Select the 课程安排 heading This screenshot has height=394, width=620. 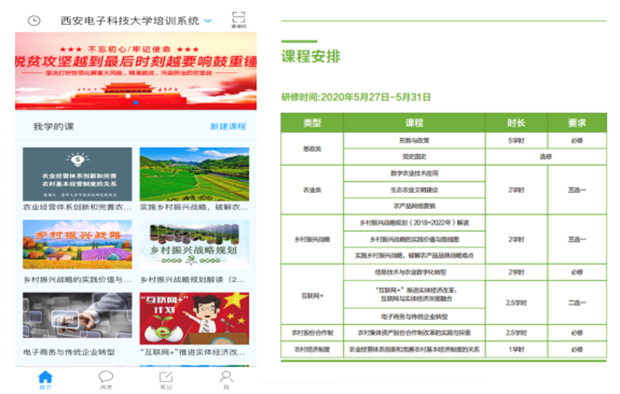(x=311, y=56)
